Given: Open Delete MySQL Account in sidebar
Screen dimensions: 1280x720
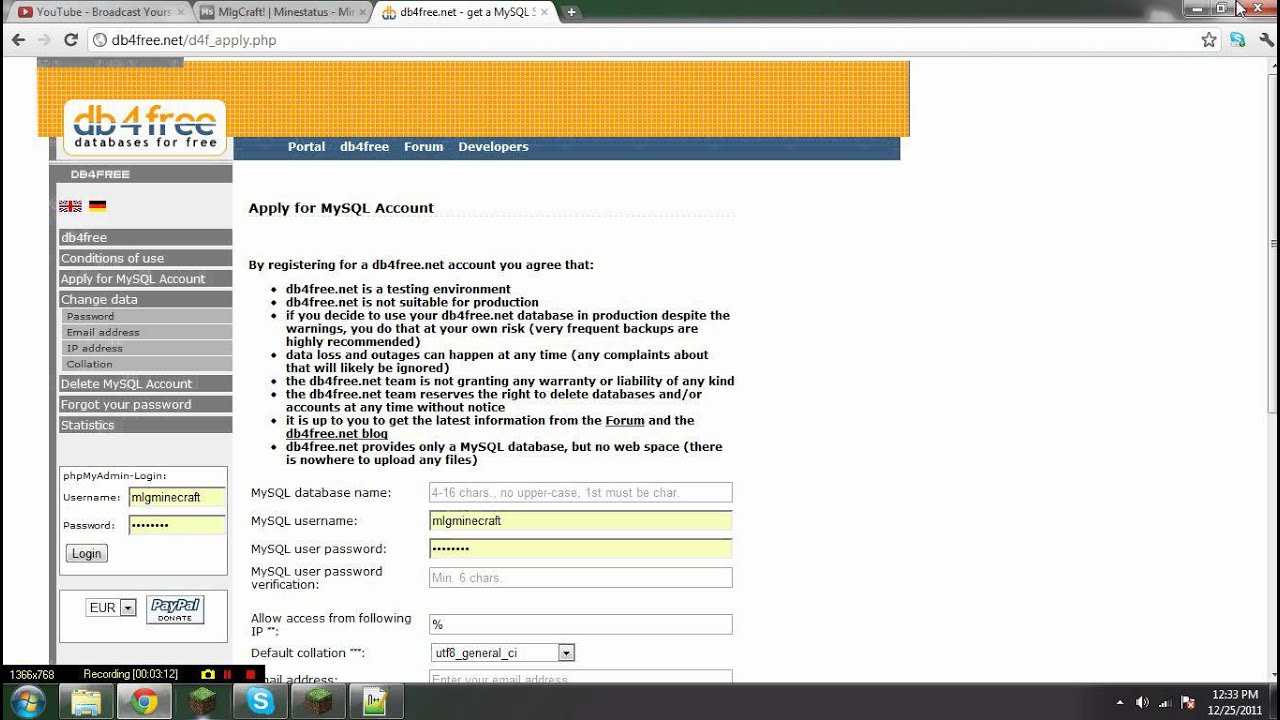Looking at the screenshot, I should point(145,384).
